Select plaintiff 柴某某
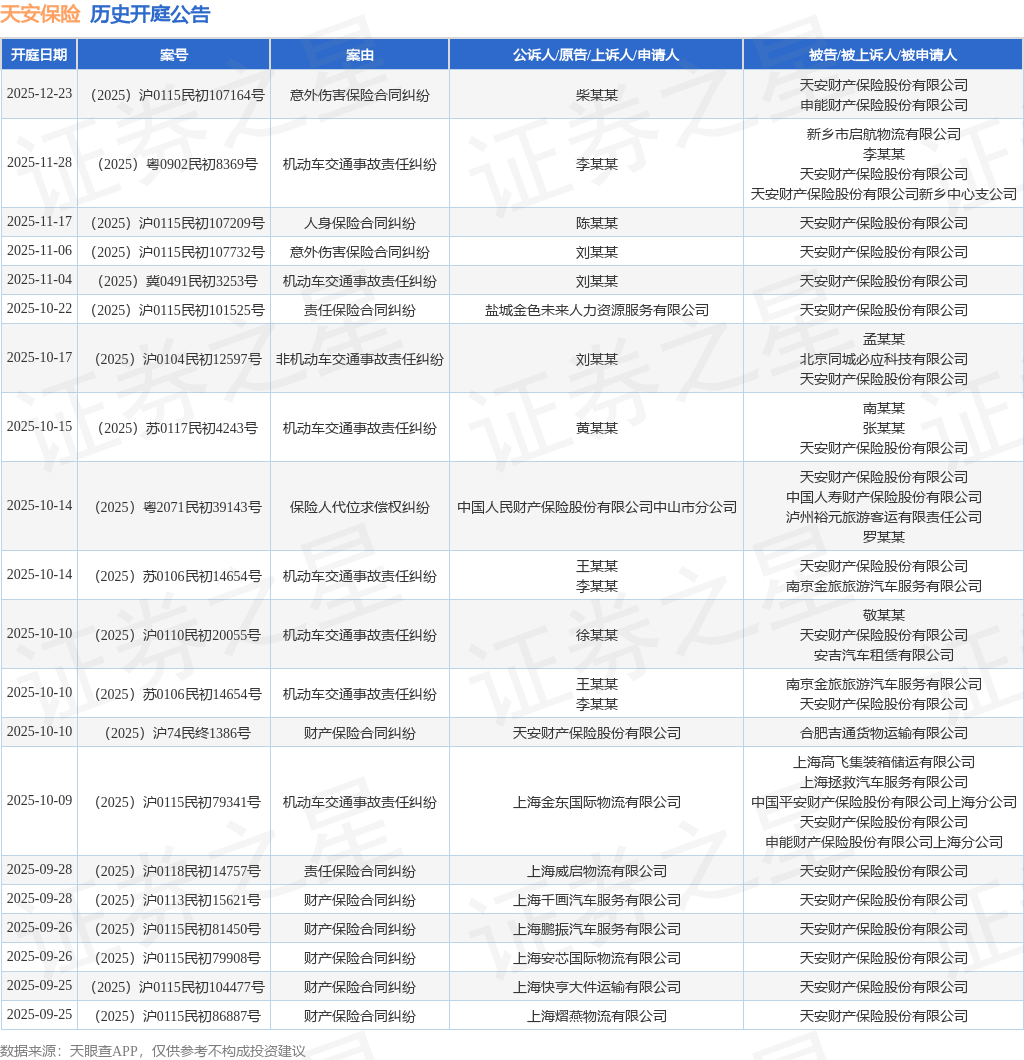This screenshot has width=1024, height=1060. pos(596,95)
